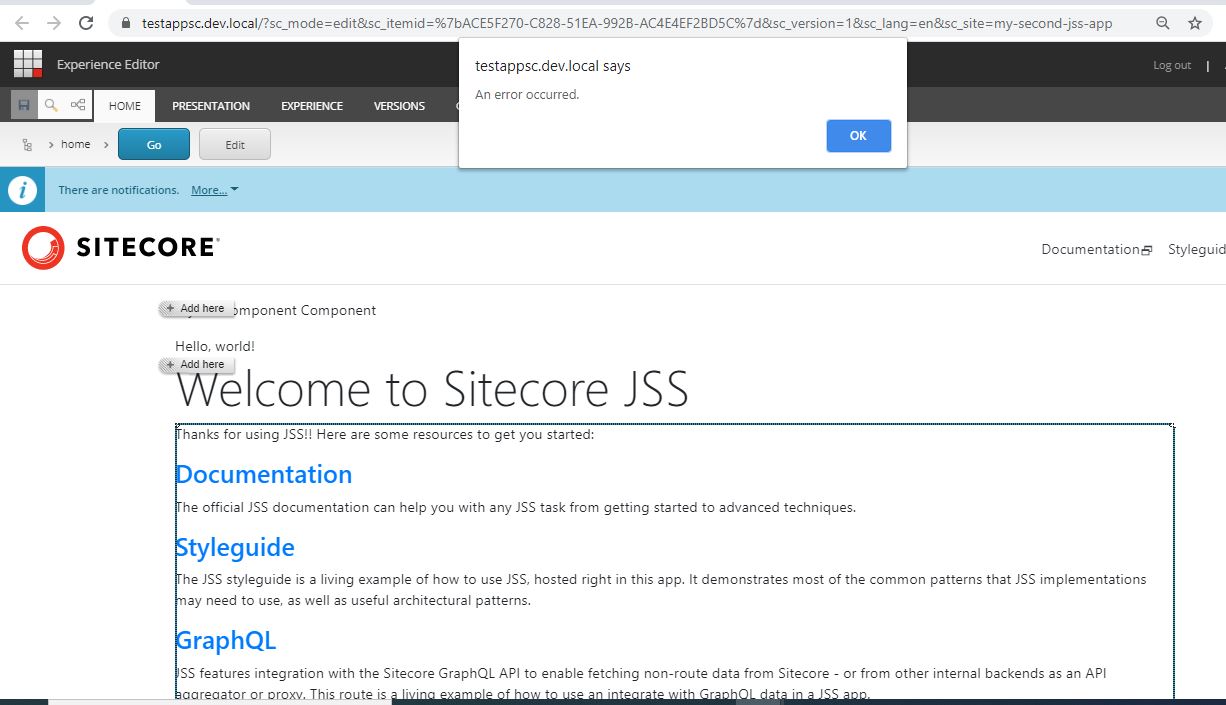Image resolution: width=1226 pixels, height=705 pixels.
Task: Select the VERSIONS tab
Action: point(398,105)
